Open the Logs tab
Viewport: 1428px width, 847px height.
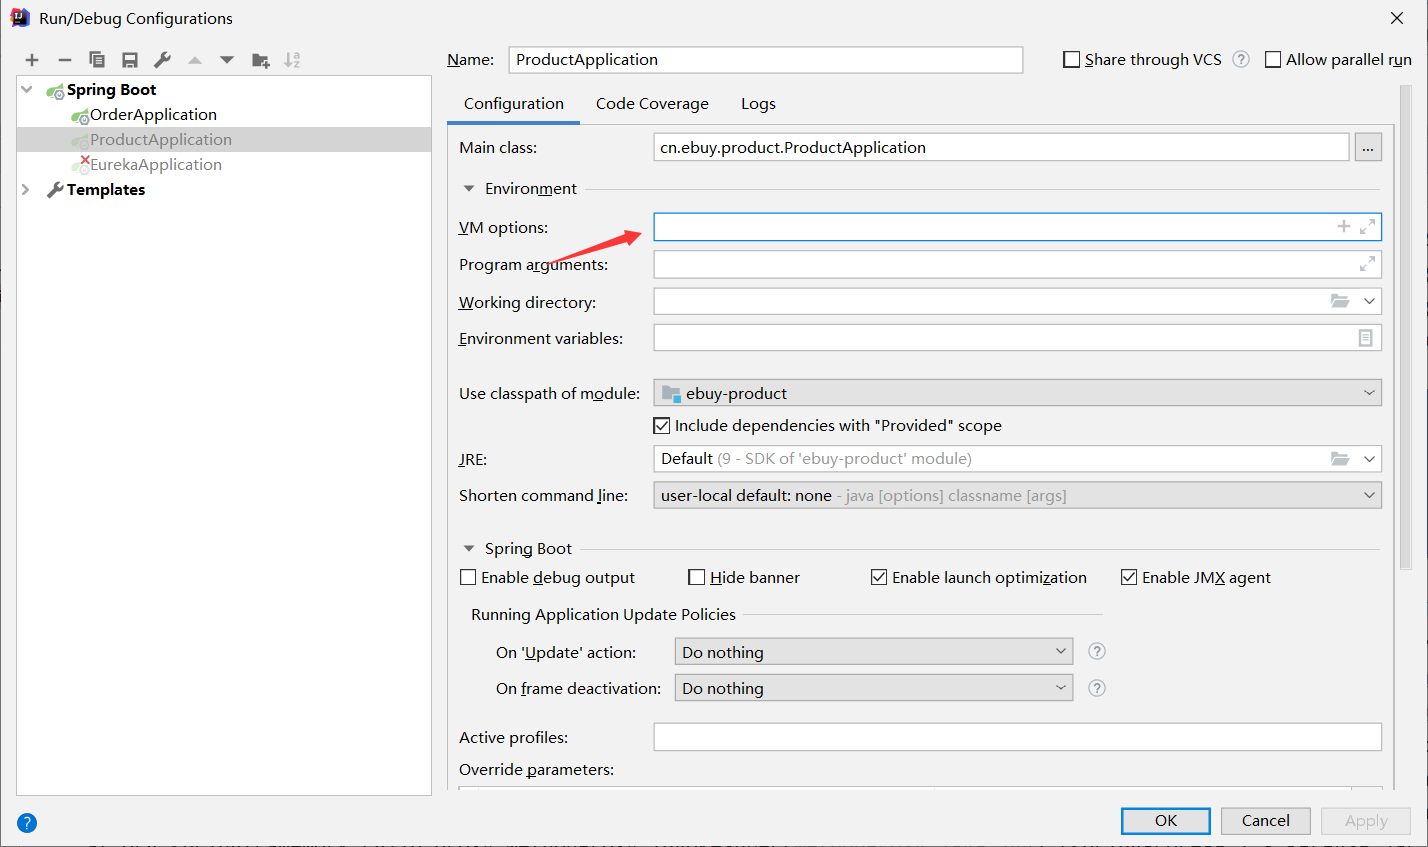[758, 104]
